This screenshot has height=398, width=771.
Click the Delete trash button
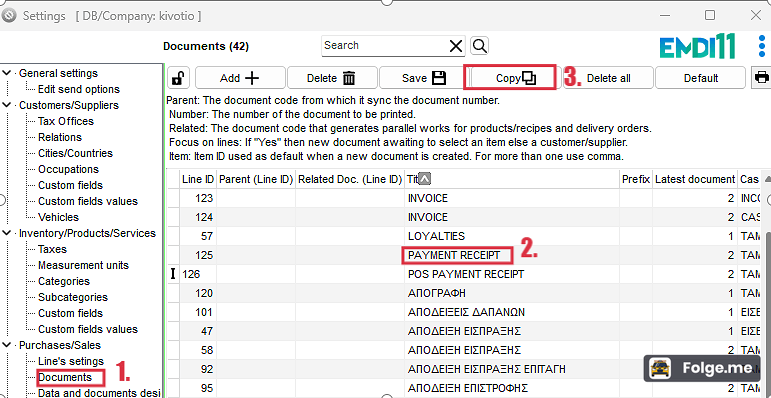pyautogui.click(x=332, y=78)
